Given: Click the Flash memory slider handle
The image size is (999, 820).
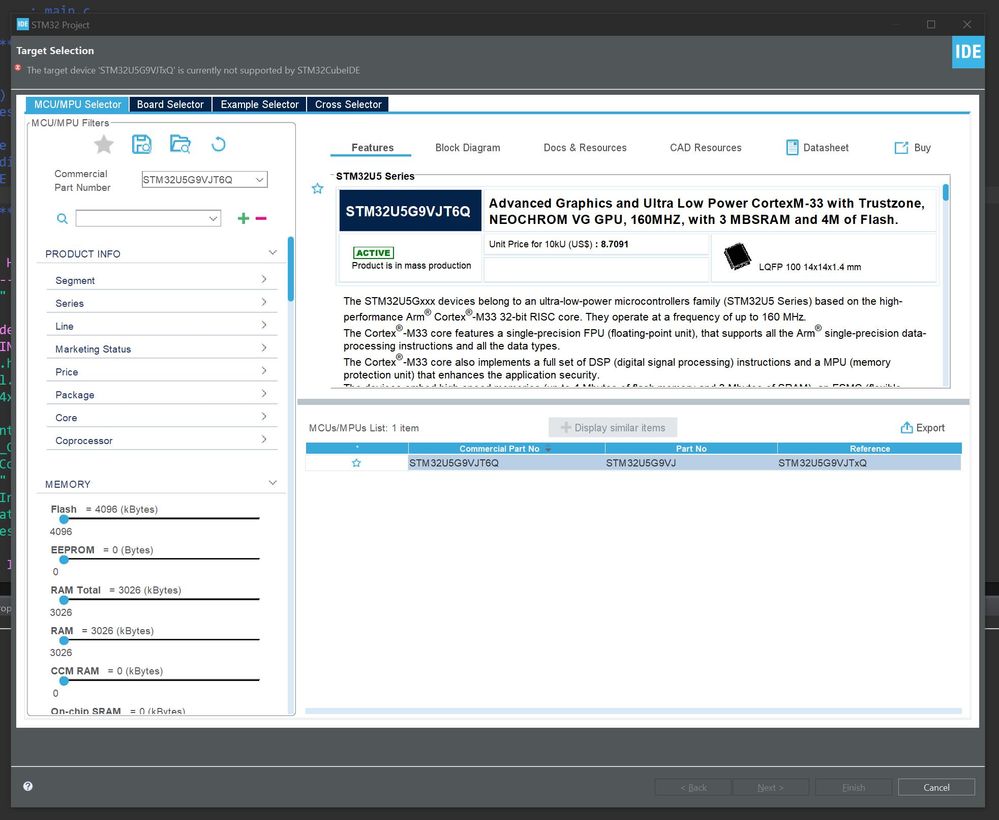Looking at the screenshot, I should (x=64, y=519).
